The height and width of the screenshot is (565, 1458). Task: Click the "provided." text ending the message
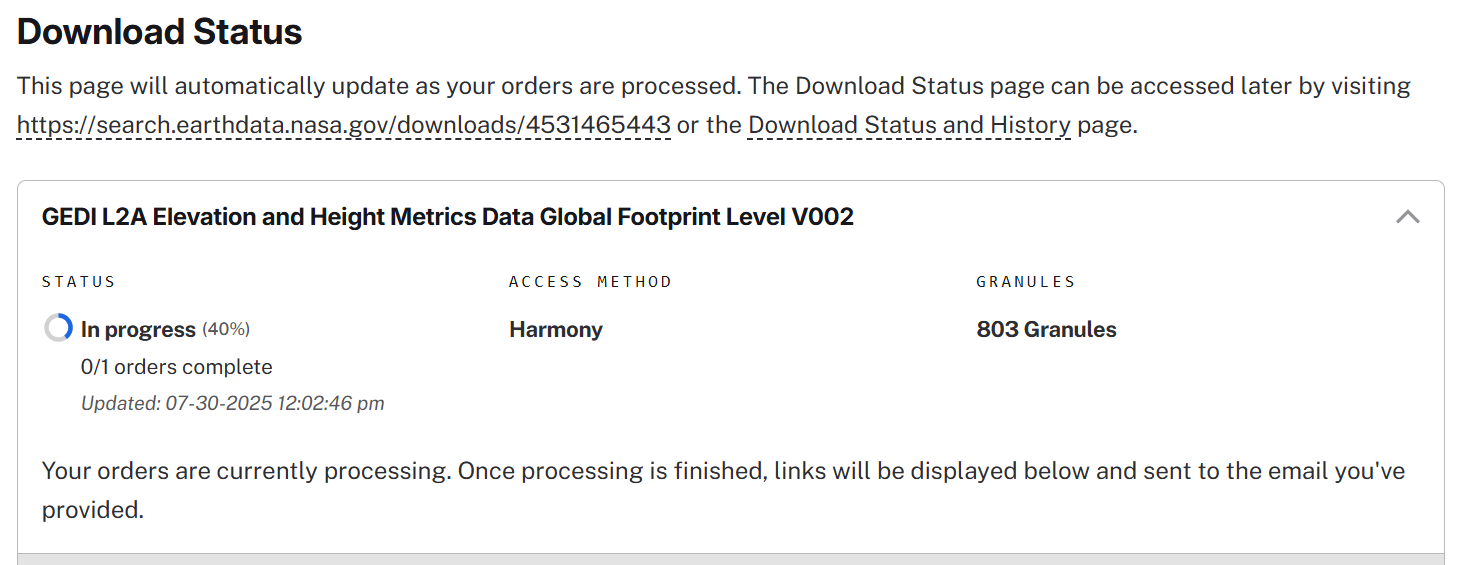[x=93, y=510]
